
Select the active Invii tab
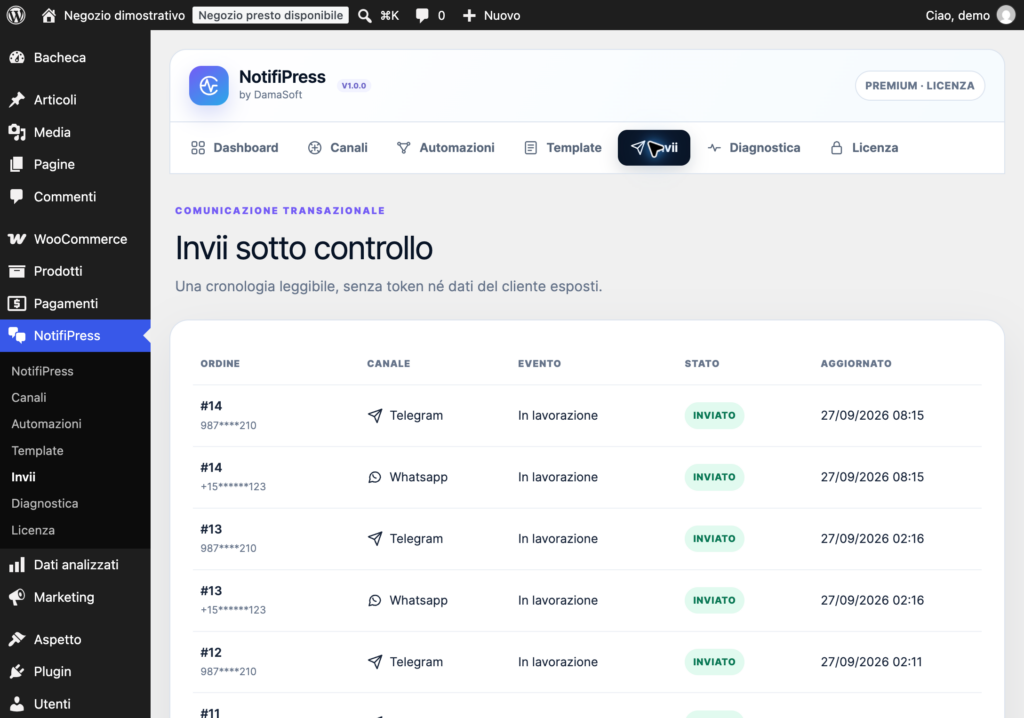654,148
